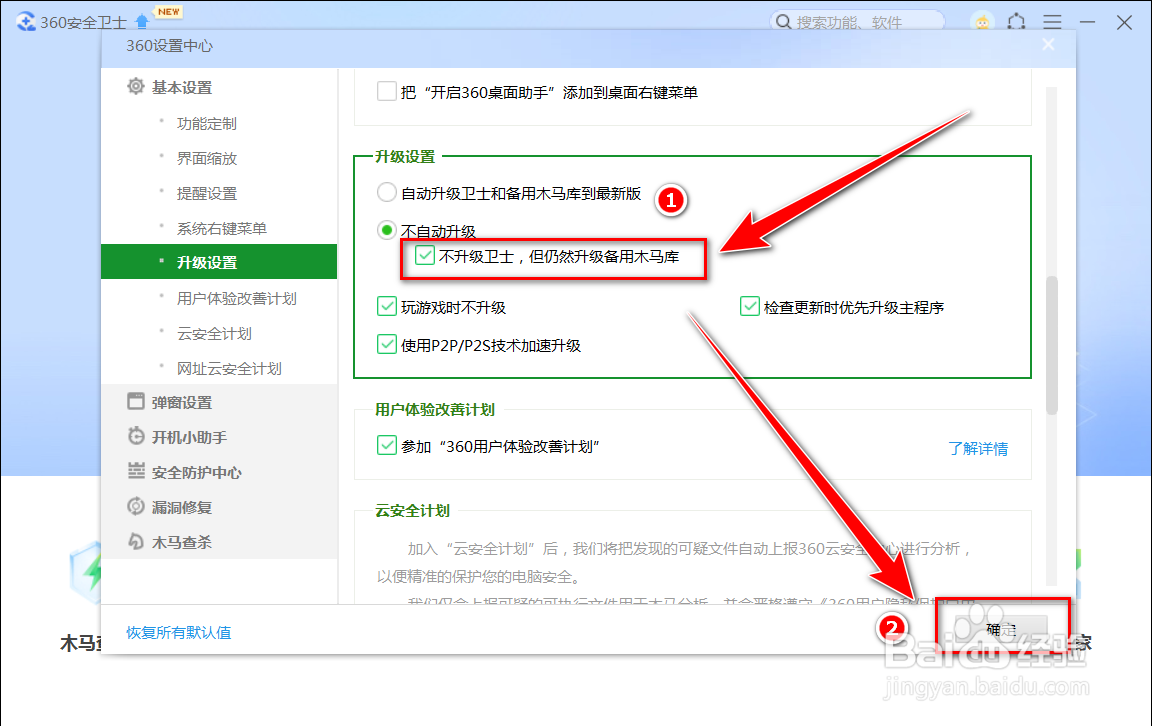Screen dimensions: 1152x726
Task: Close the 360设置中心 dialog
Action: click(x=1048, y=45)
